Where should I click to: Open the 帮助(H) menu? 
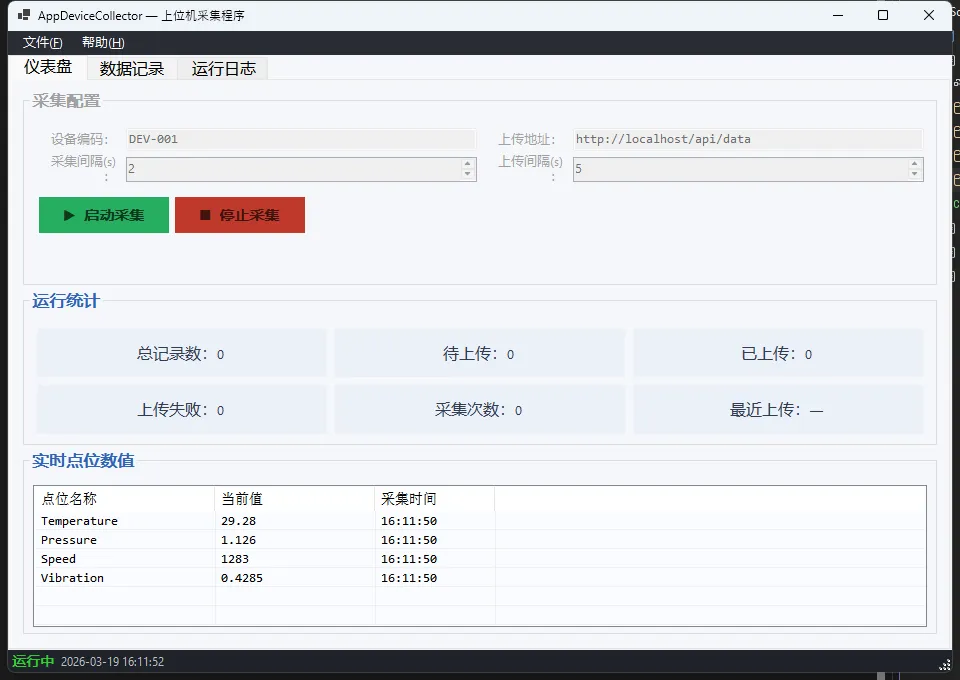click(103, 43)
